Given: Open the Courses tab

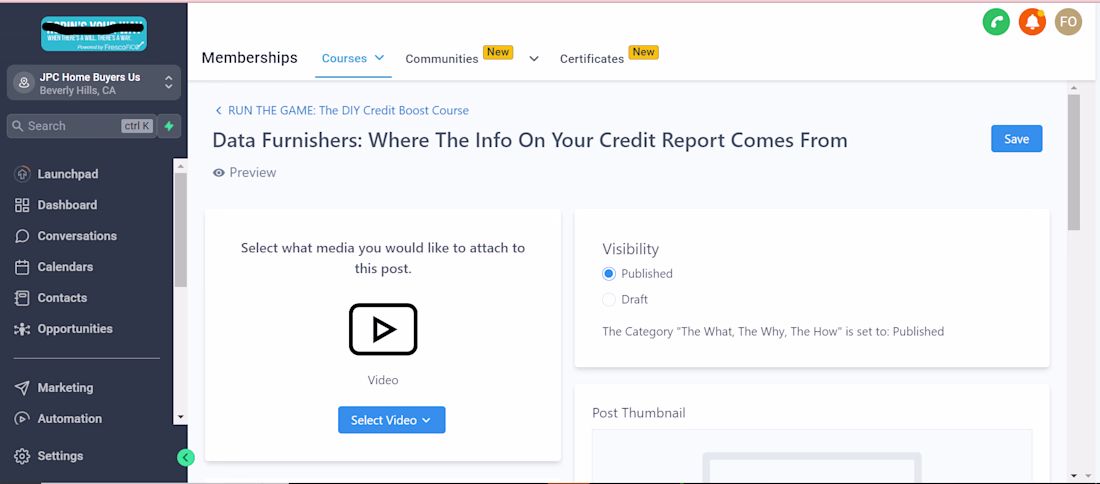Looking at the screenshot, I should 344,58.
